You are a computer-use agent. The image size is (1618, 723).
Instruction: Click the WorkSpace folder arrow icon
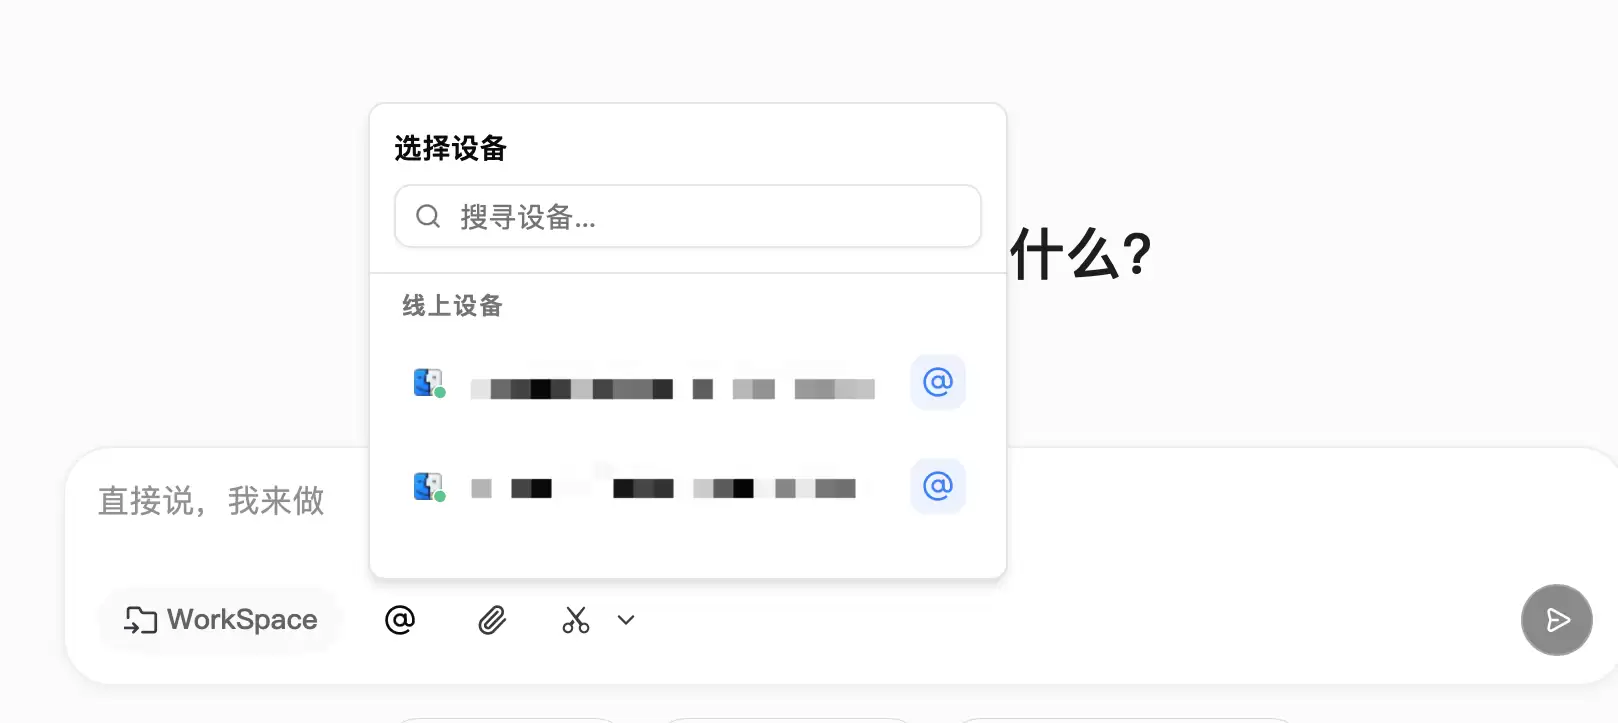click(140, 620)
